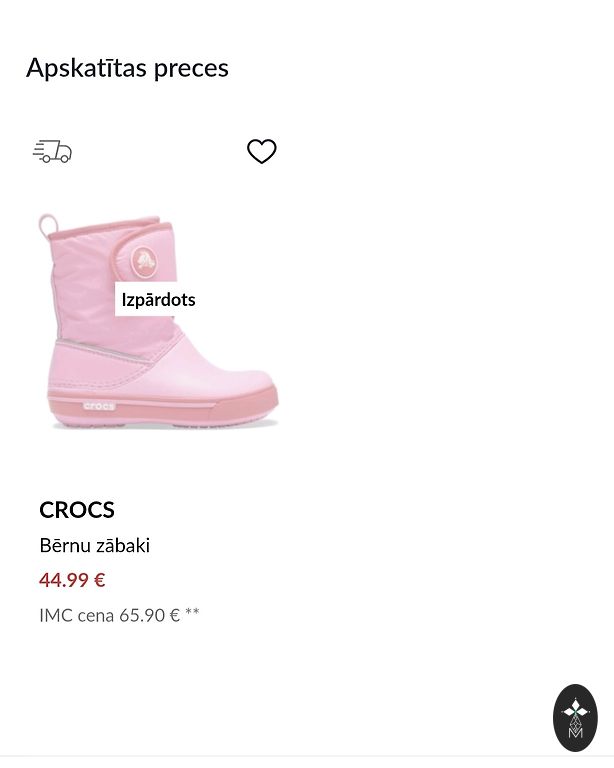Image resolution: width=614 pixels, height=768 pixels.
Task: Click the Izpārdots sold-out badge
Action: tap(158, 299)
